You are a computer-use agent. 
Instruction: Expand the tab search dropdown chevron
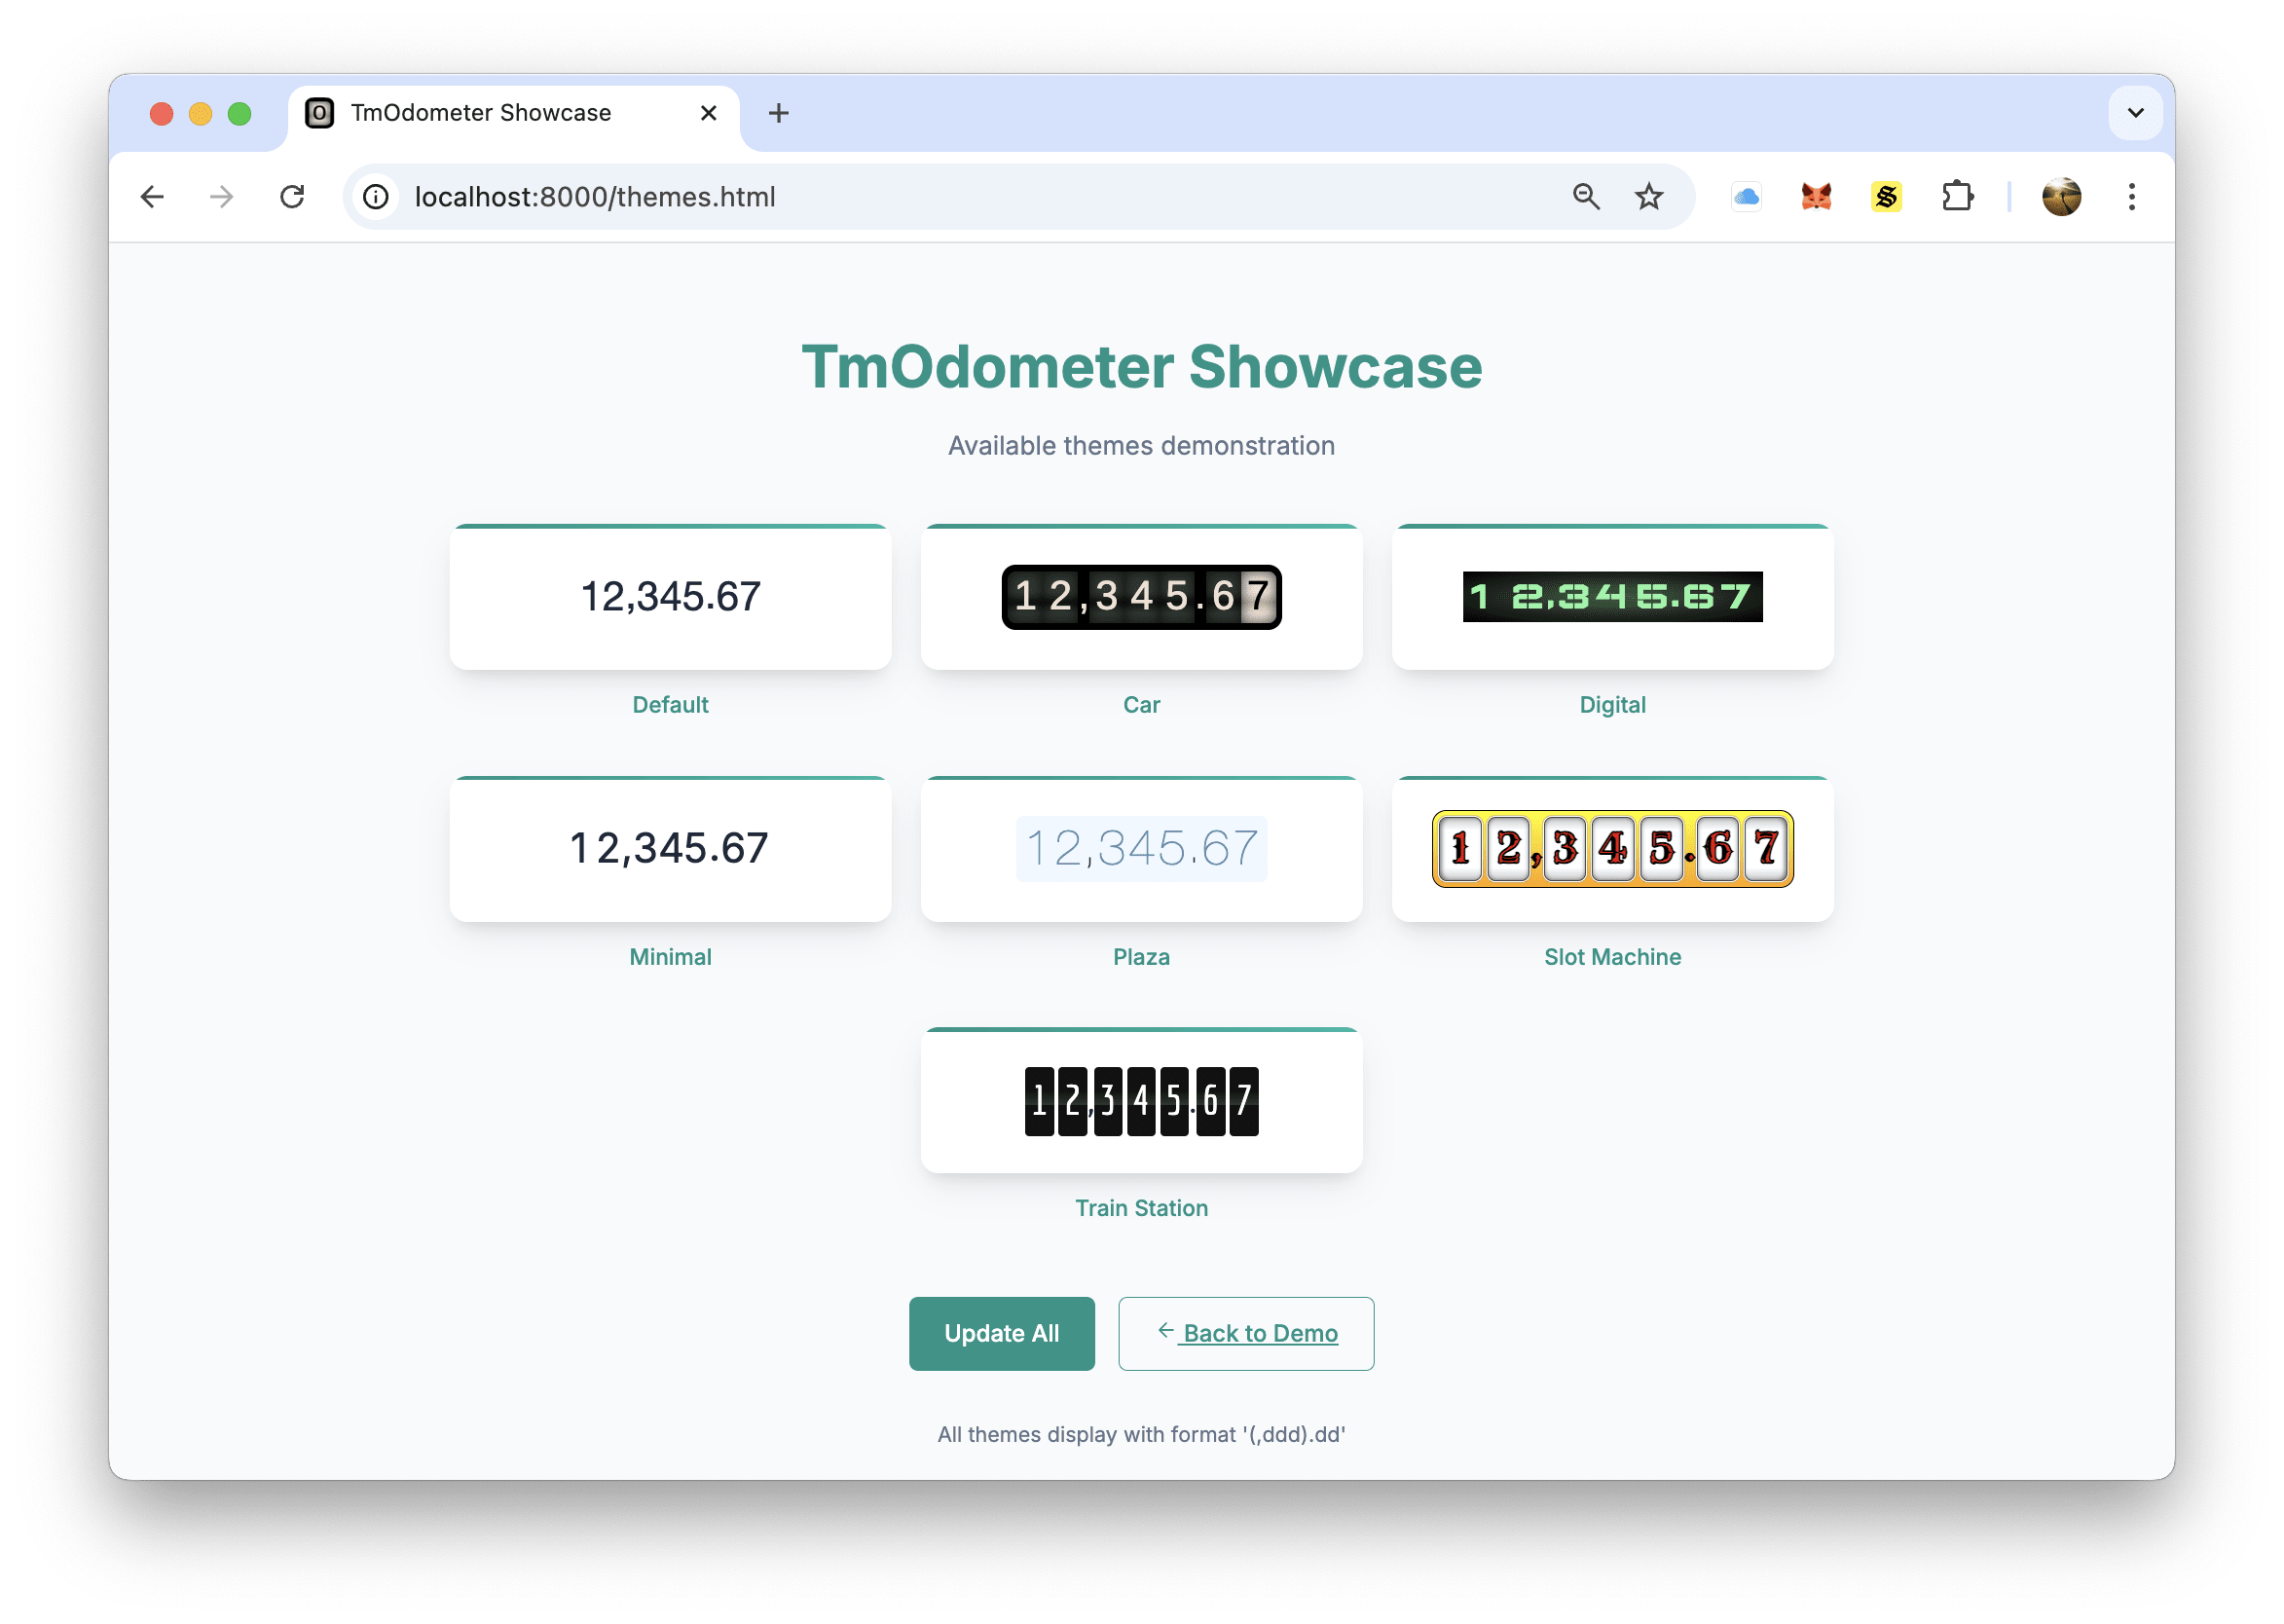coord(2135,113)
